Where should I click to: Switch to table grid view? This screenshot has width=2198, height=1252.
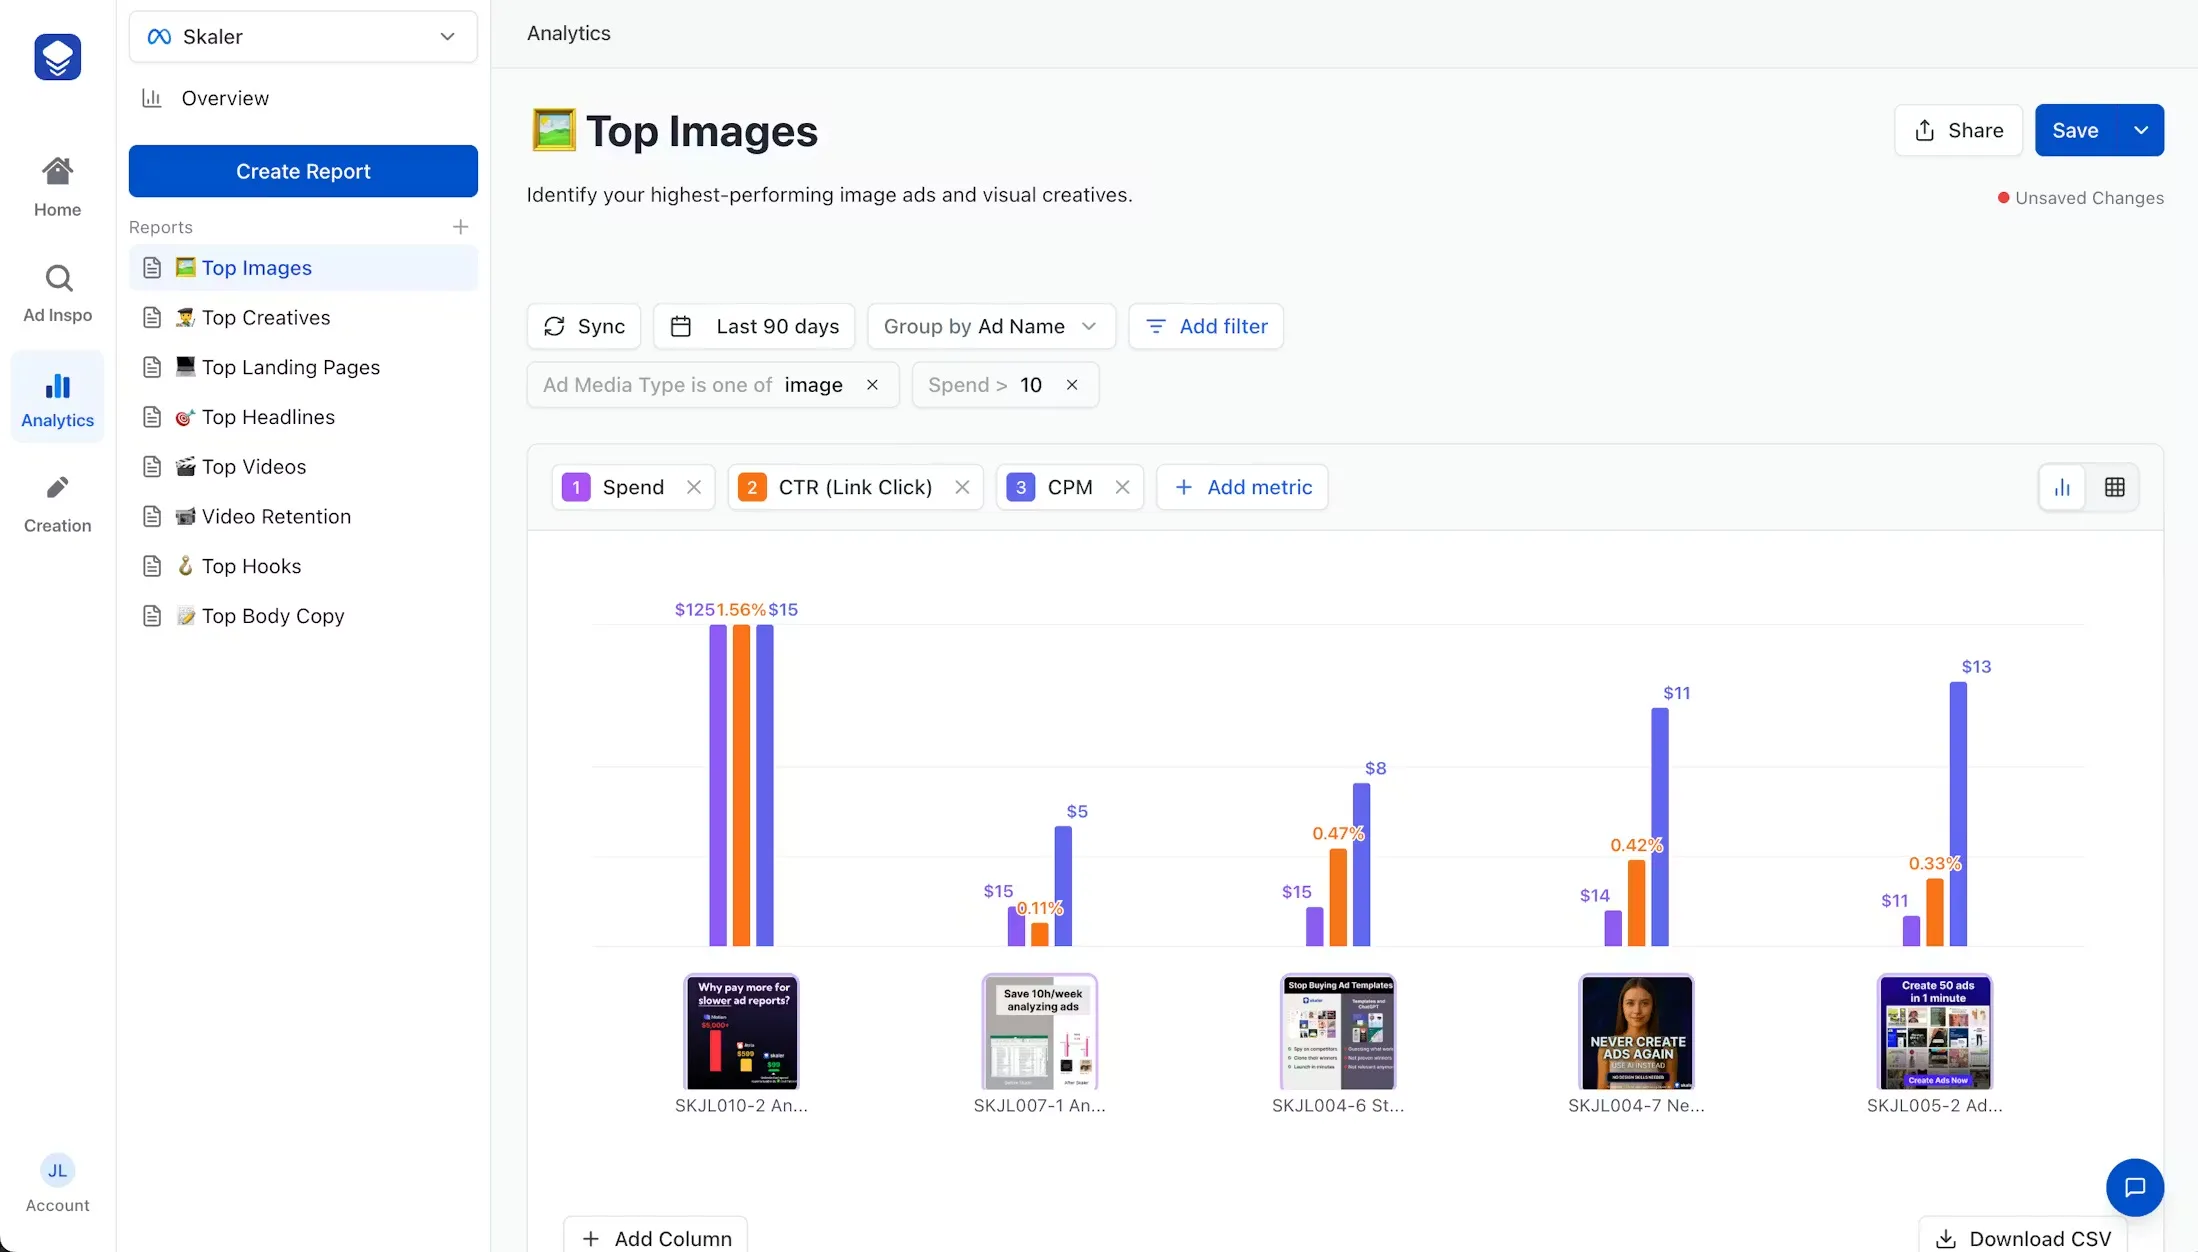(x=2114, y=487)
